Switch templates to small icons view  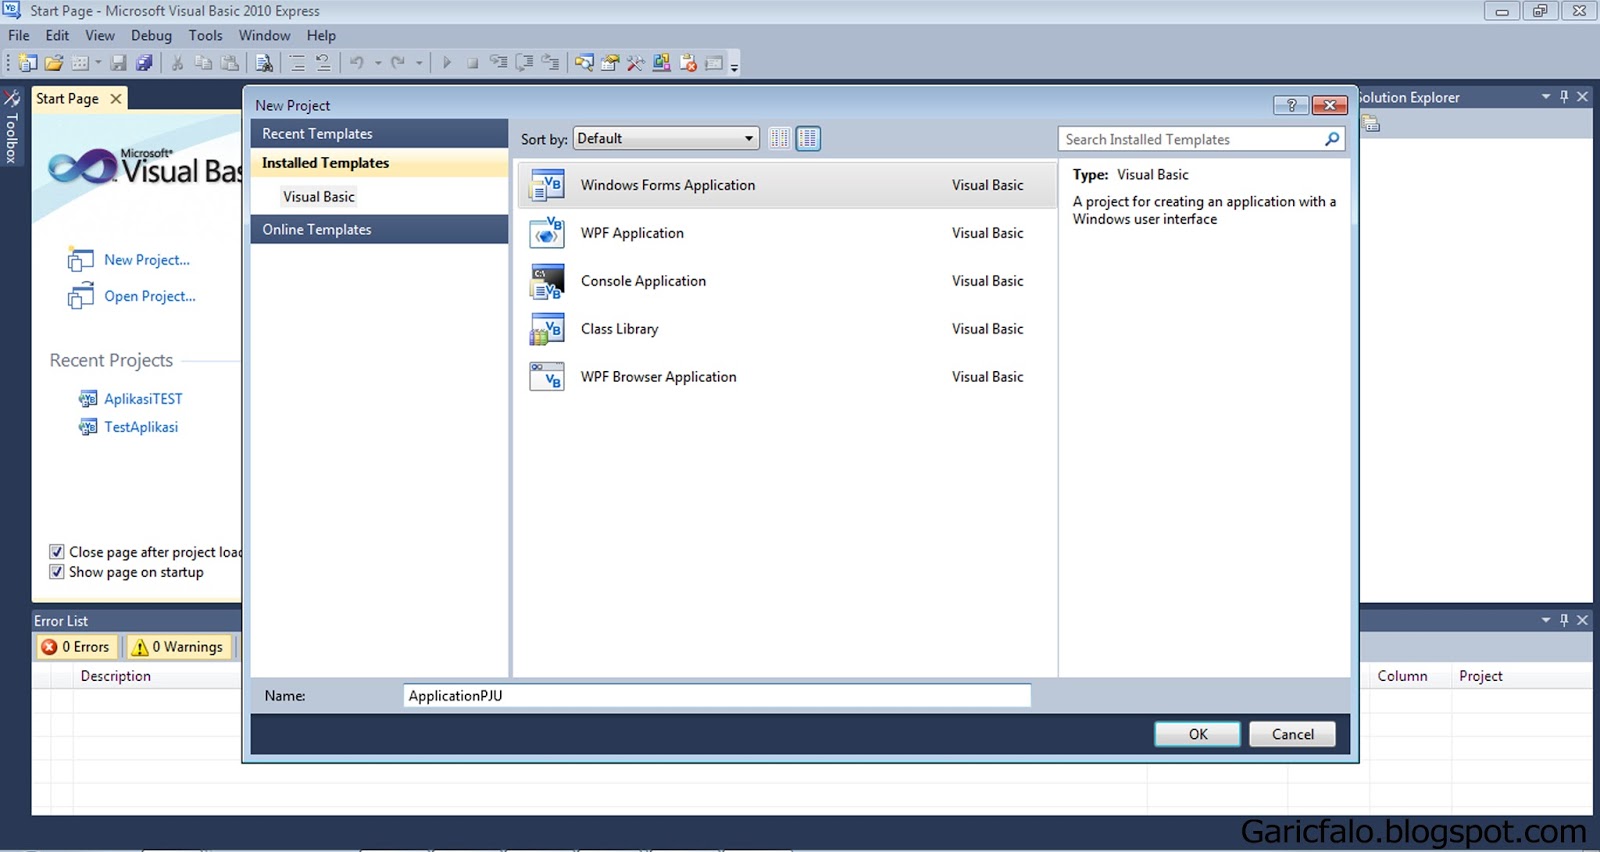780,138
